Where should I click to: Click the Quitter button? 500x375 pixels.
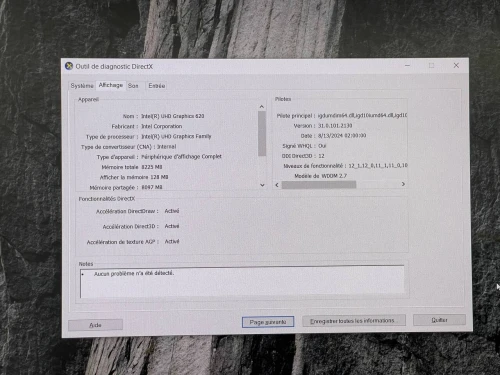pos(439,320)
